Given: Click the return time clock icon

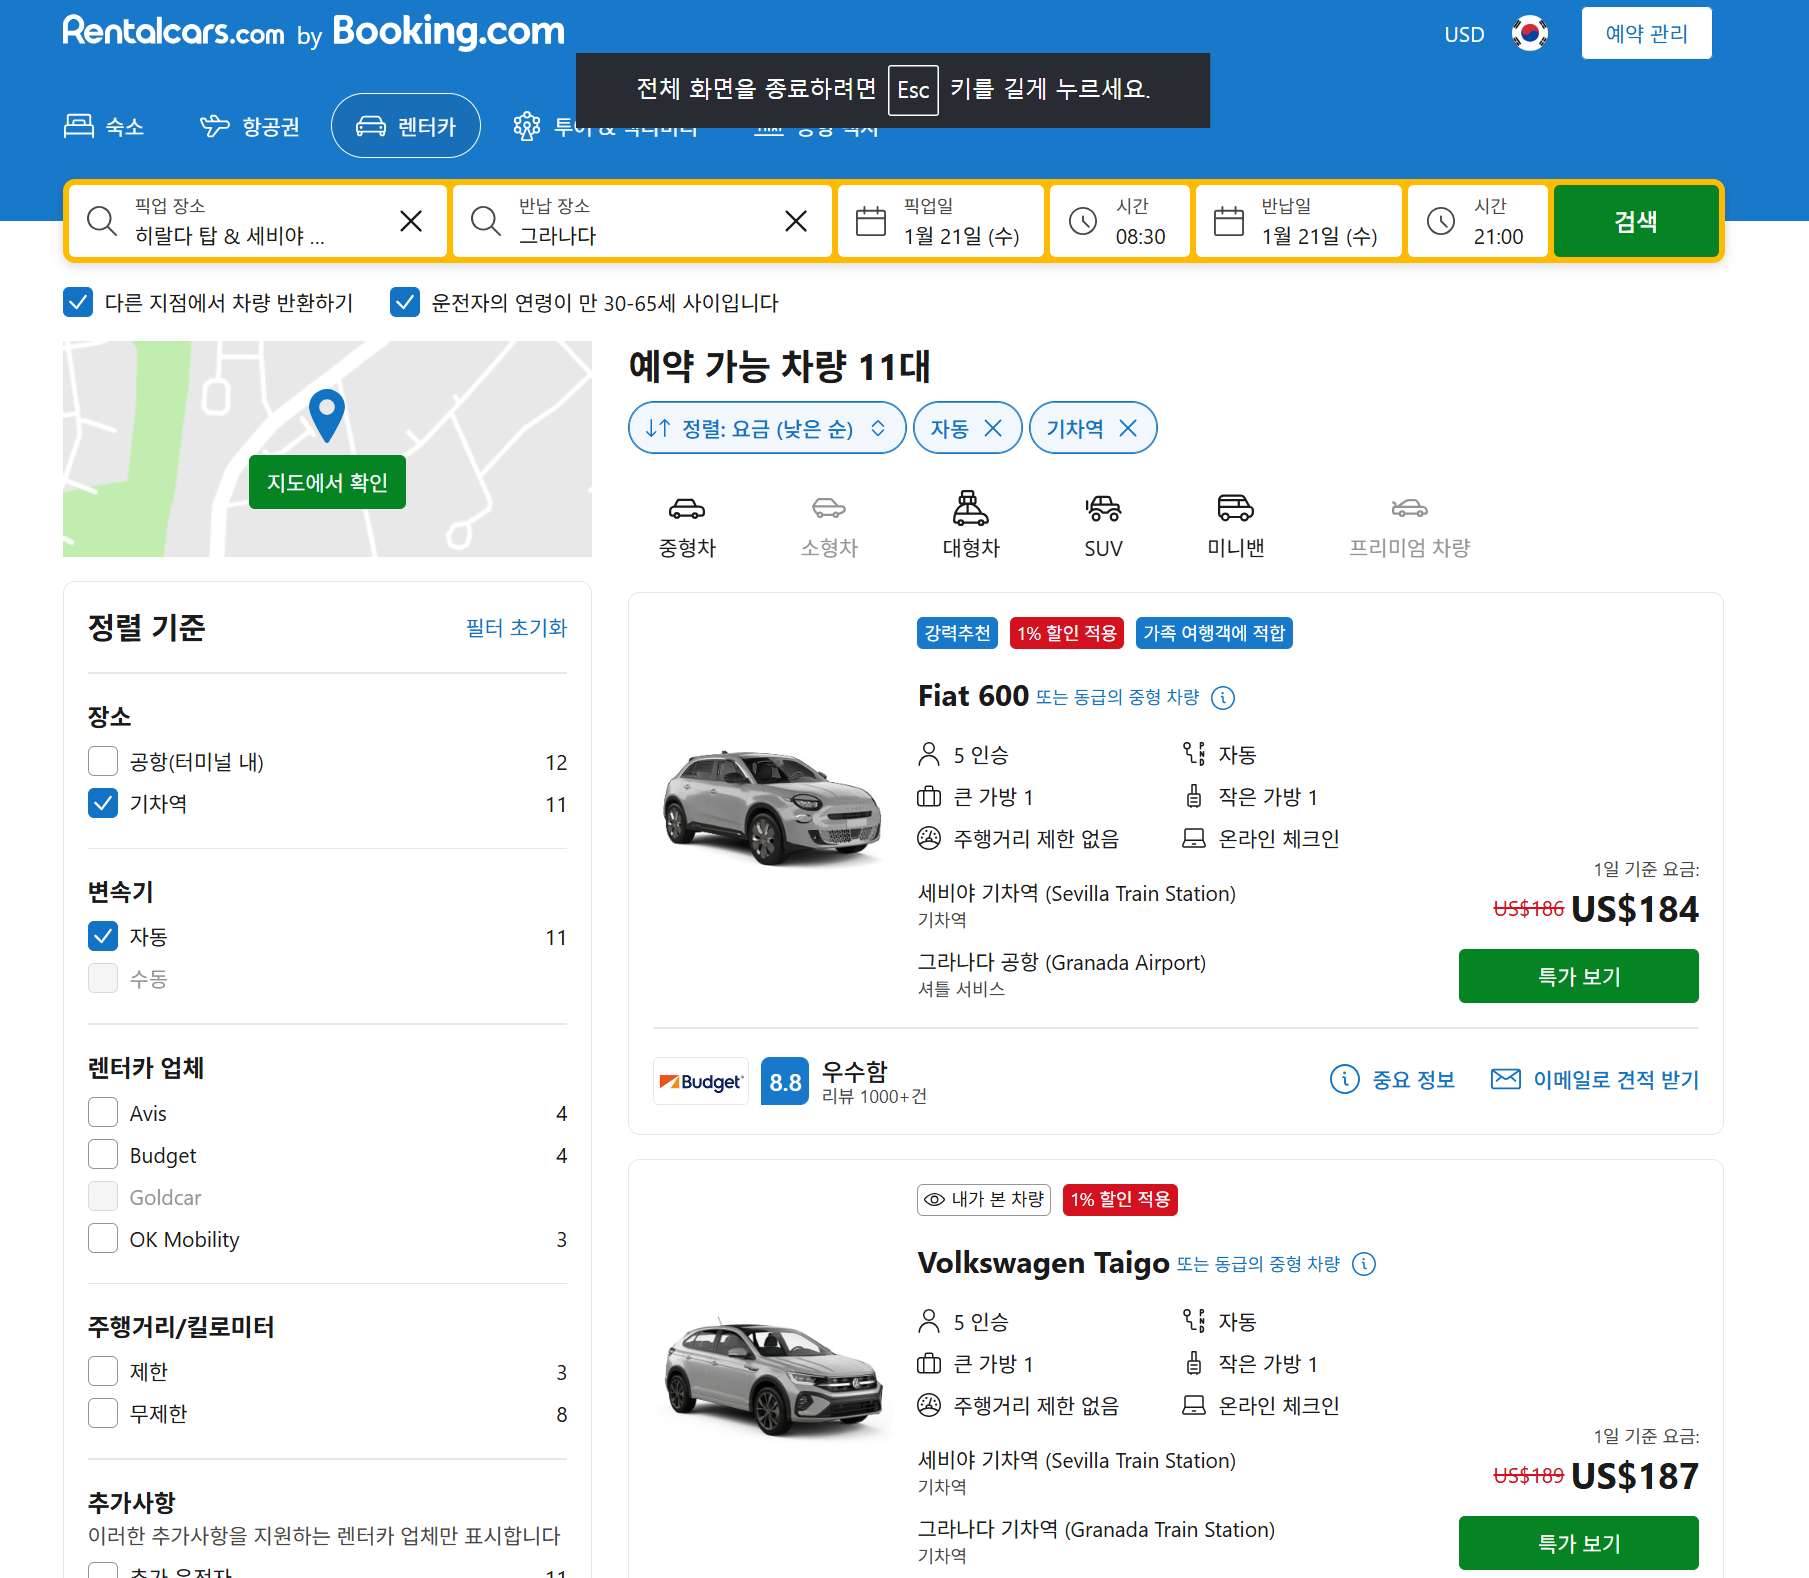Looking at the screenshot, I should [x=1441, y=221].
